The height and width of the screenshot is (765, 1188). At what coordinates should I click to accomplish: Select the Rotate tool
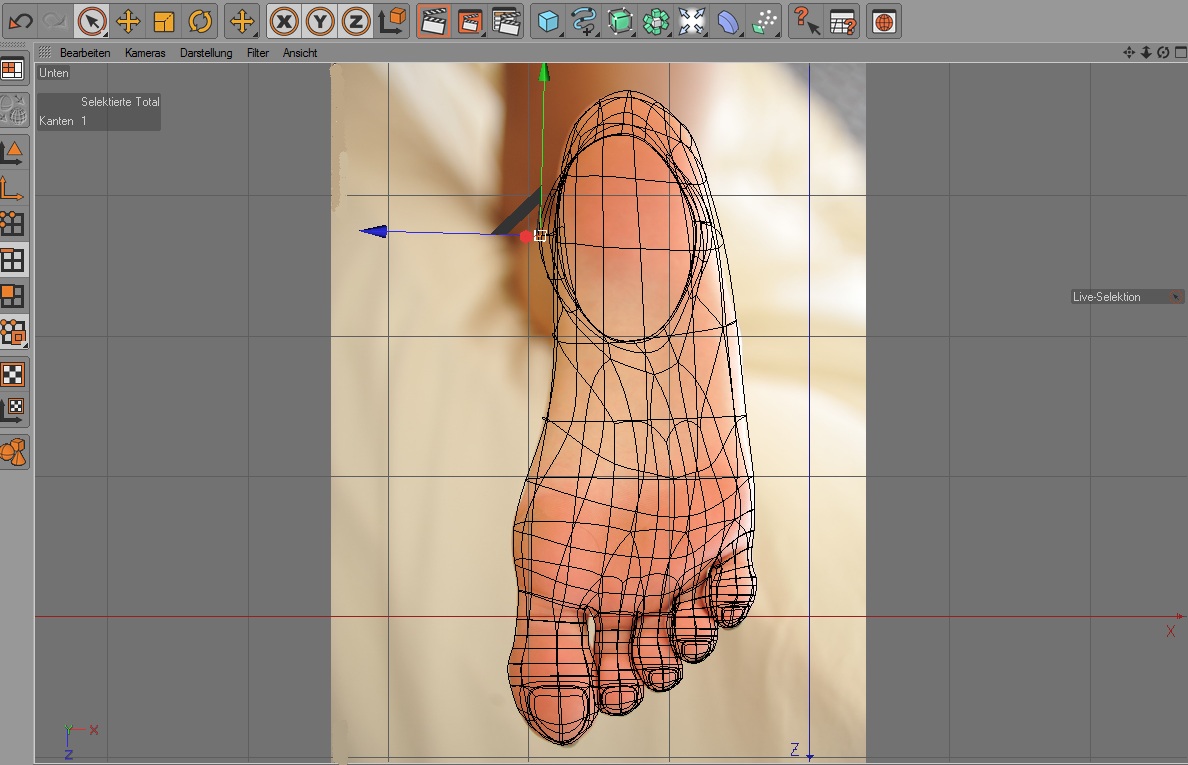[200, 21]
